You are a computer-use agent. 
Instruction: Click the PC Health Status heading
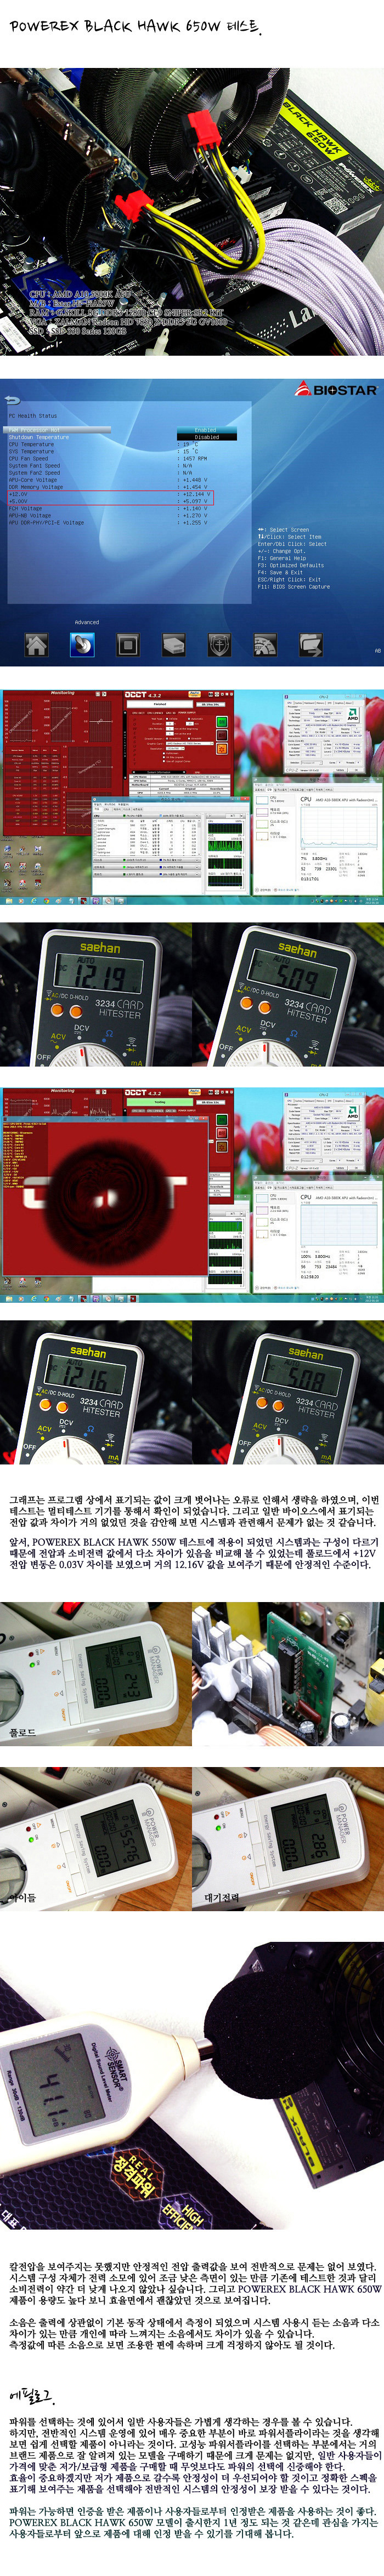click(x=33, y=415)
